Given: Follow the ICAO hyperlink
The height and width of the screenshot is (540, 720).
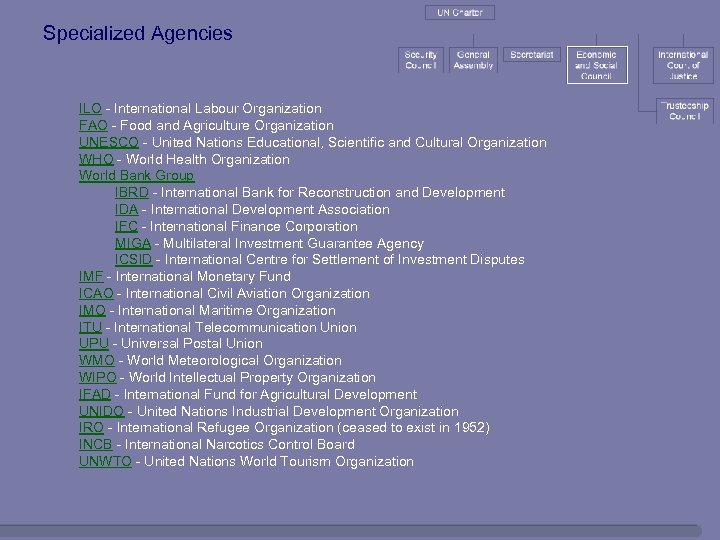Looking at the screenshot, I should [x=96, y=293].
